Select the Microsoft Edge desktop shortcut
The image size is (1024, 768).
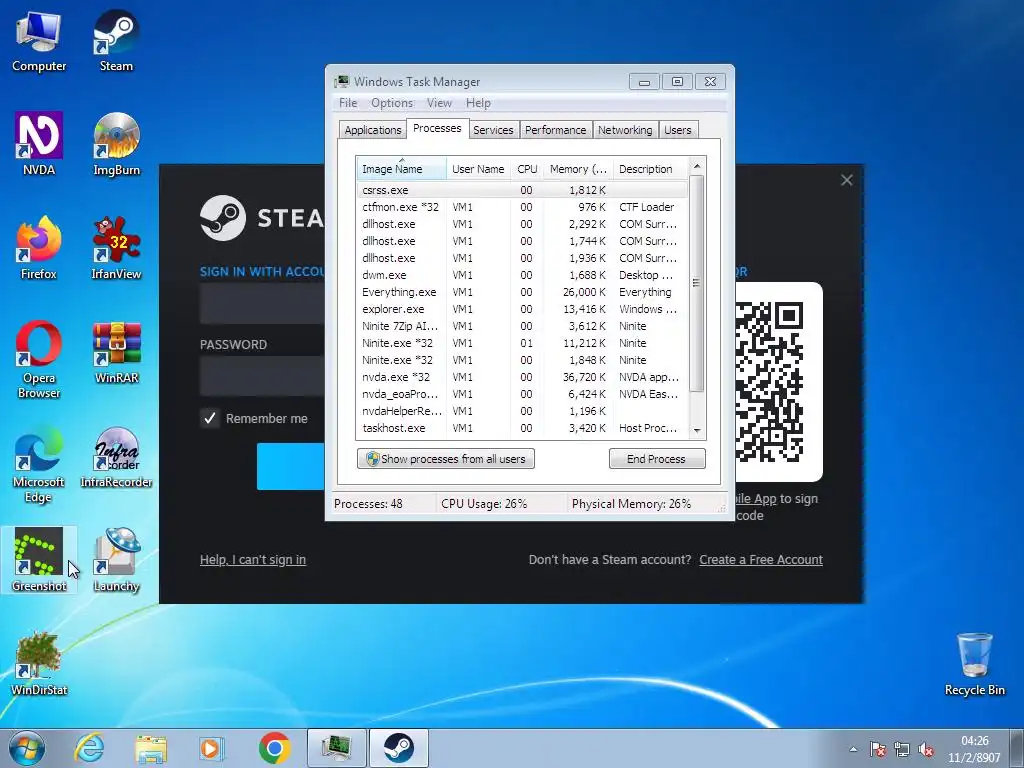39,464
